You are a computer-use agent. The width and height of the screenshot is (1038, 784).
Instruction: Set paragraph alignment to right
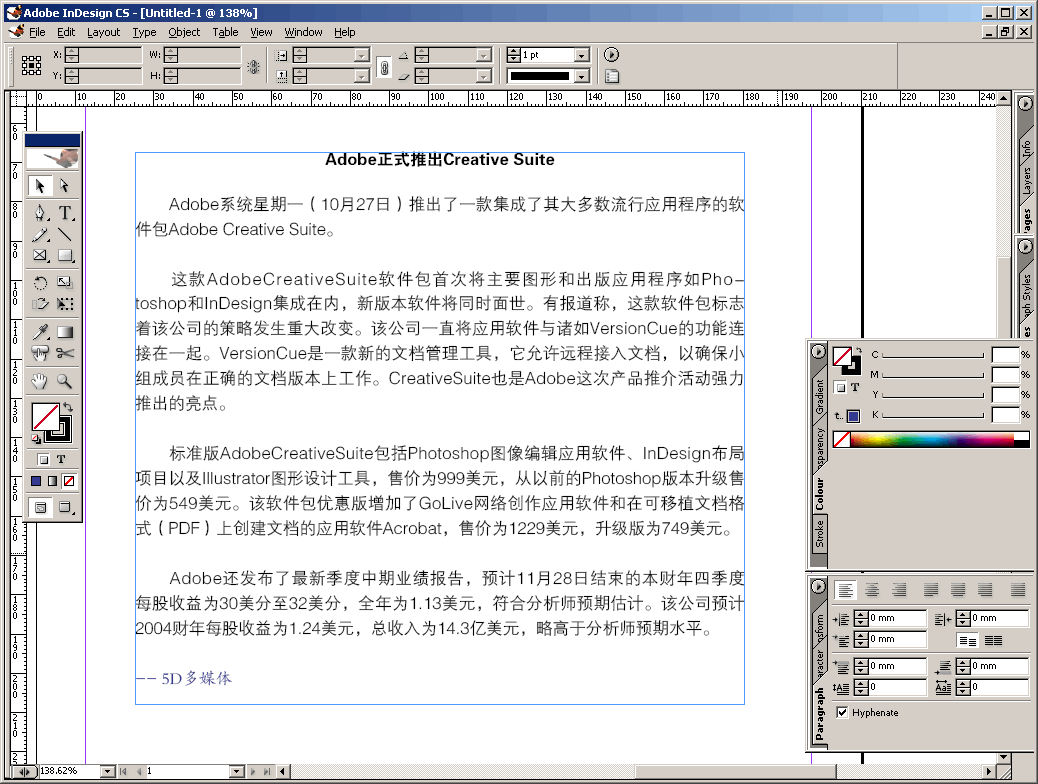click(899, 589)
